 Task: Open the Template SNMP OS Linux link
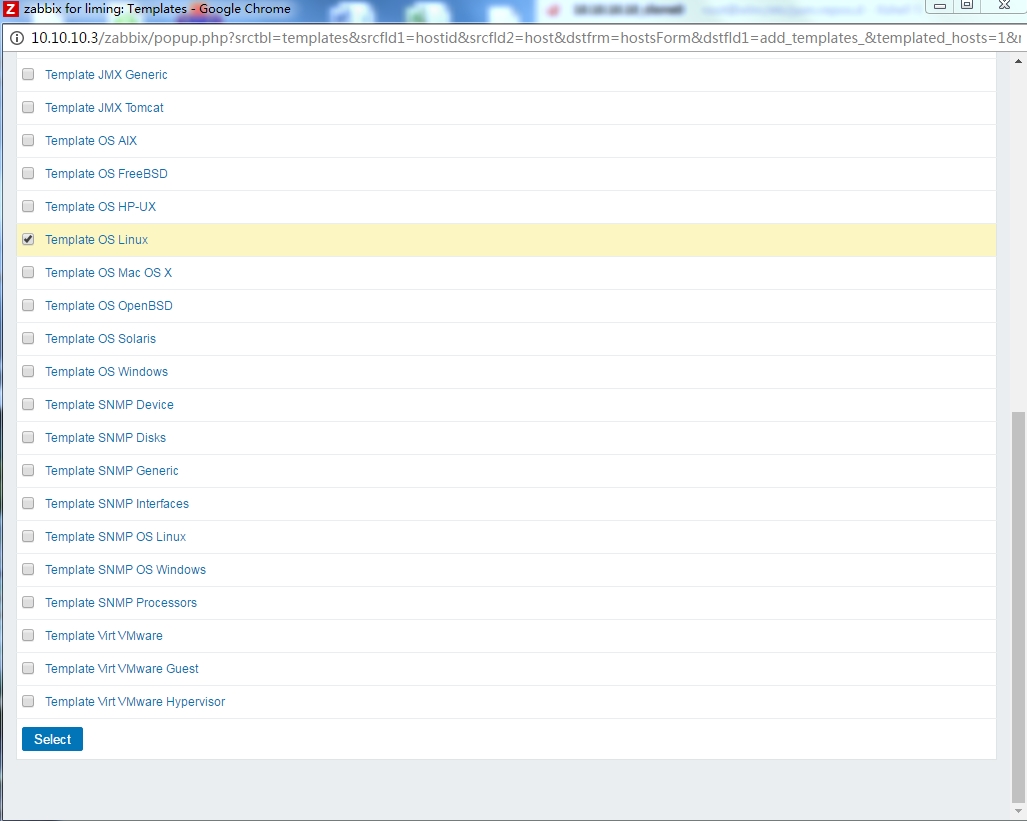115,537
